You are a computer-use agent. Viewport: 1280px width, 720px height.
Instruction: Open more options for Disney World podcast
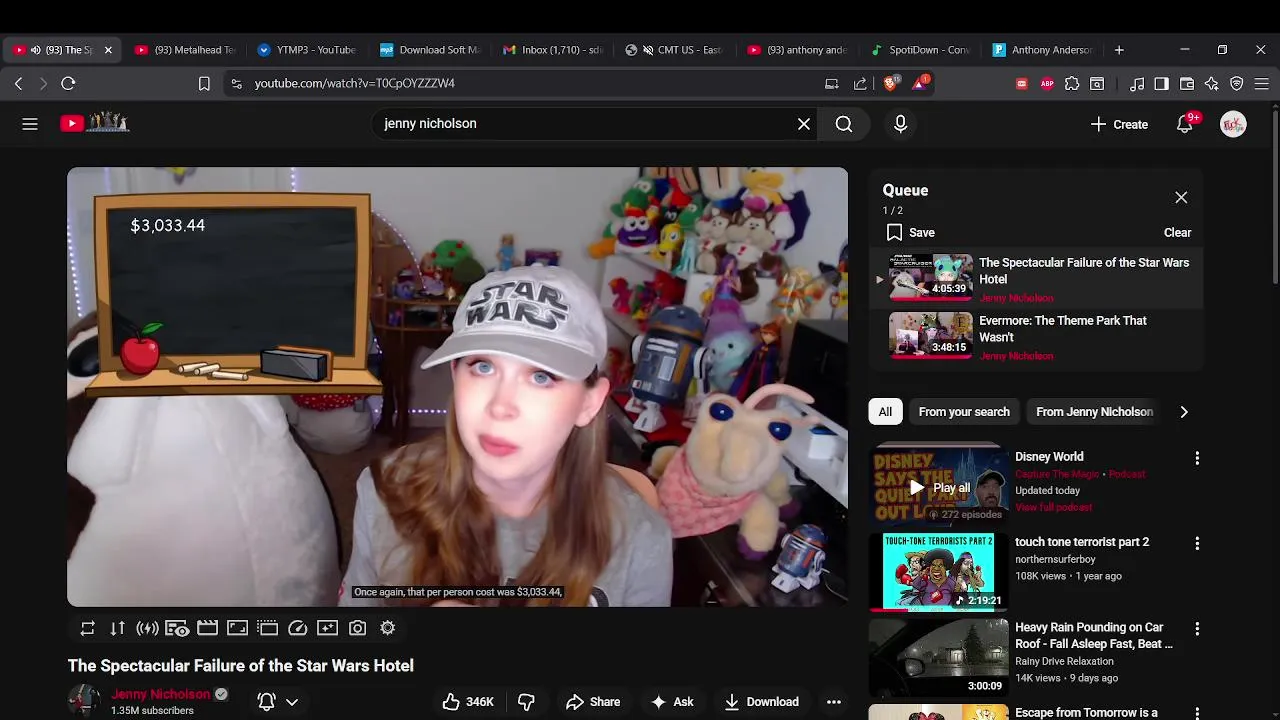point(1197,458)
